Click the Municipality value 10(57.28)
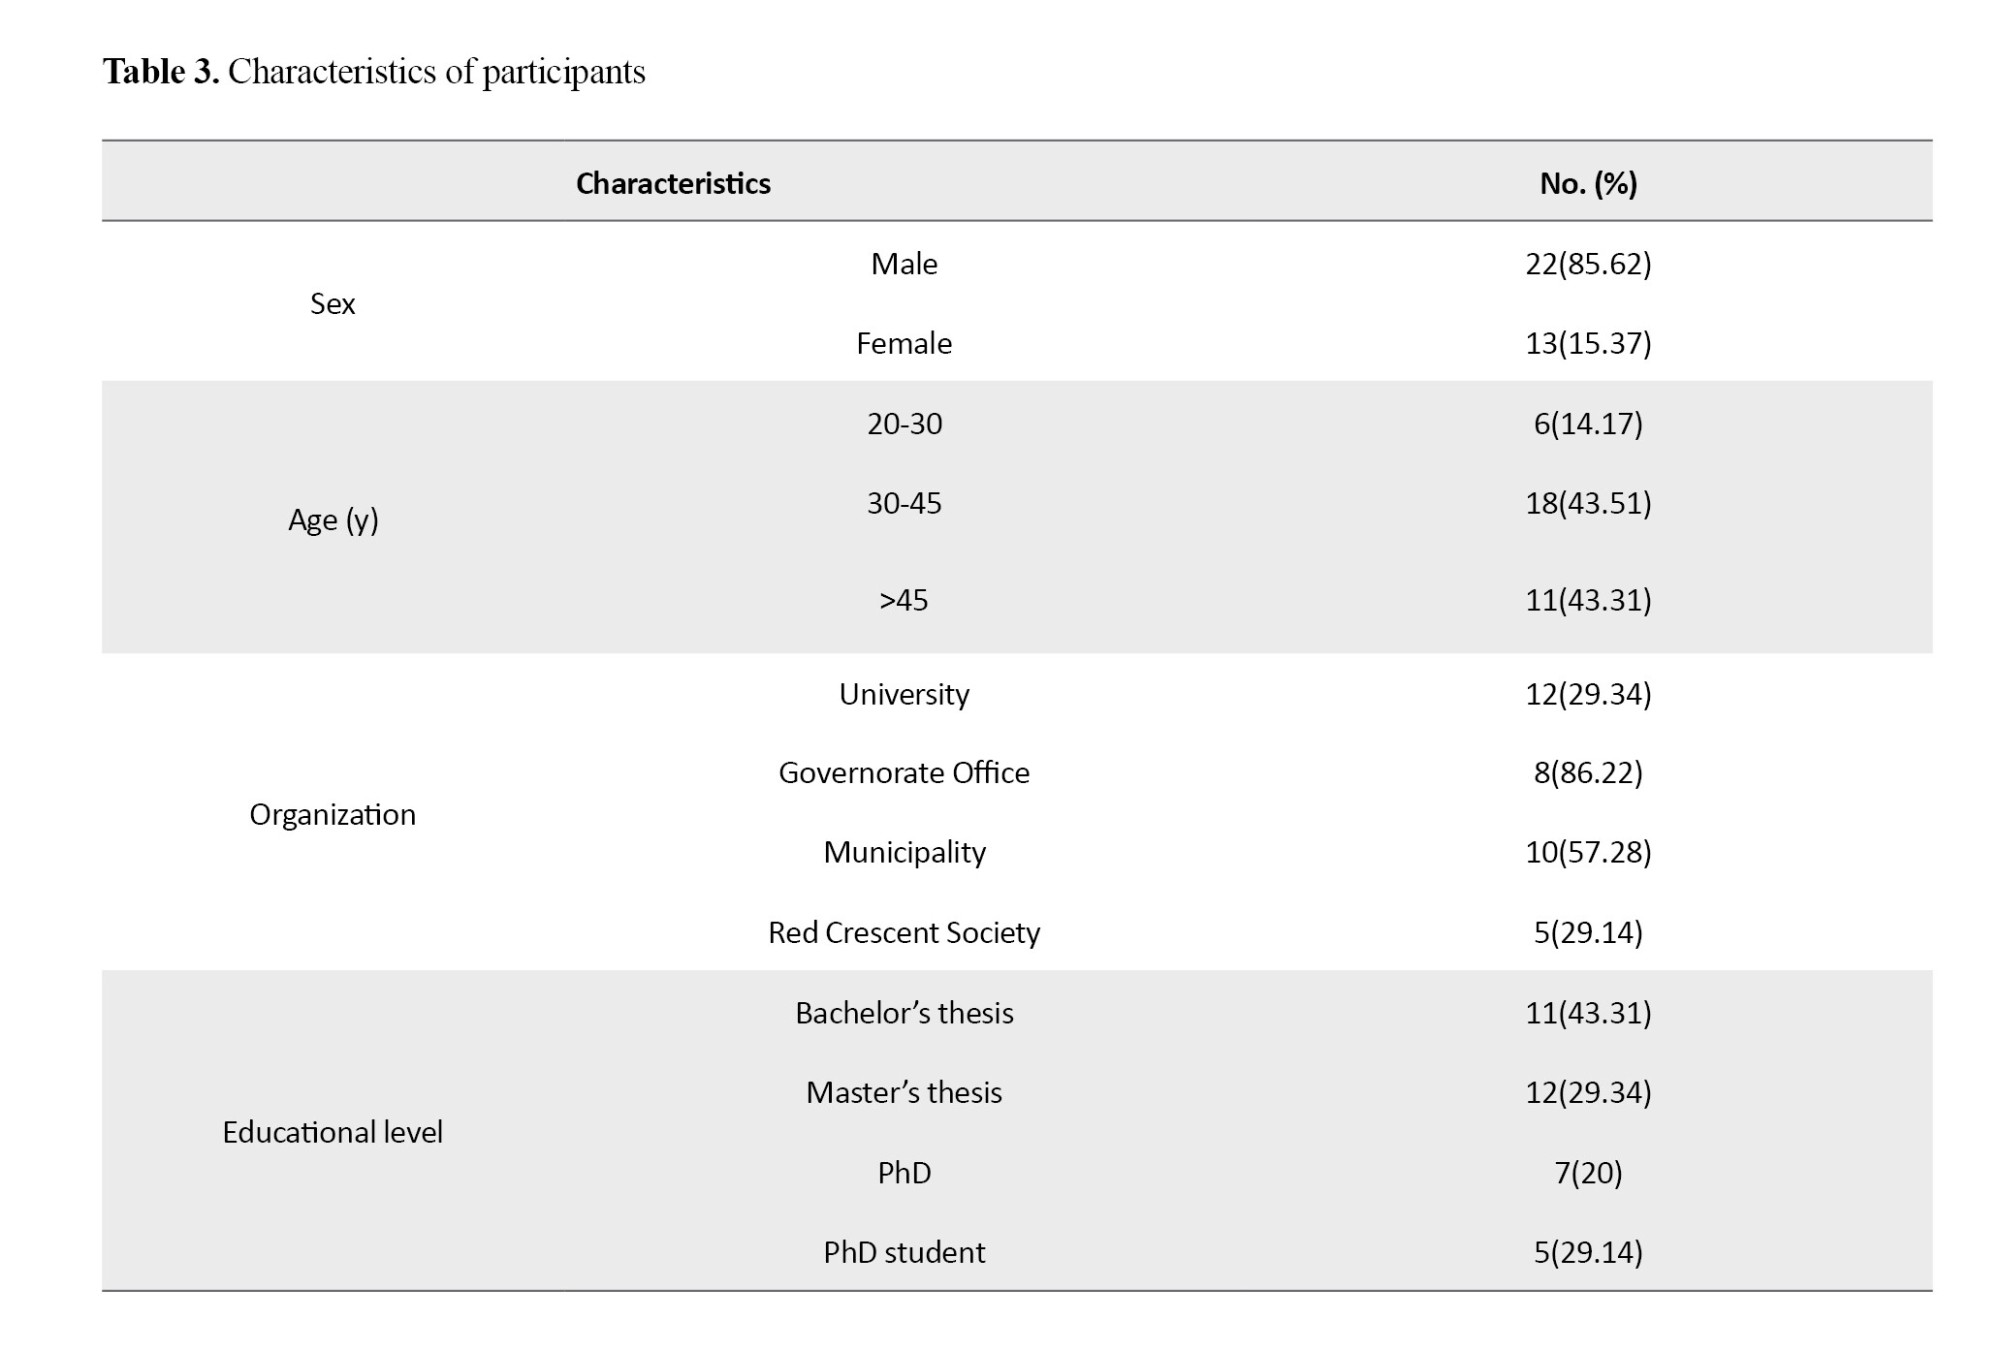The height and width of the screenshot is (1352, 2000). 1588,852
